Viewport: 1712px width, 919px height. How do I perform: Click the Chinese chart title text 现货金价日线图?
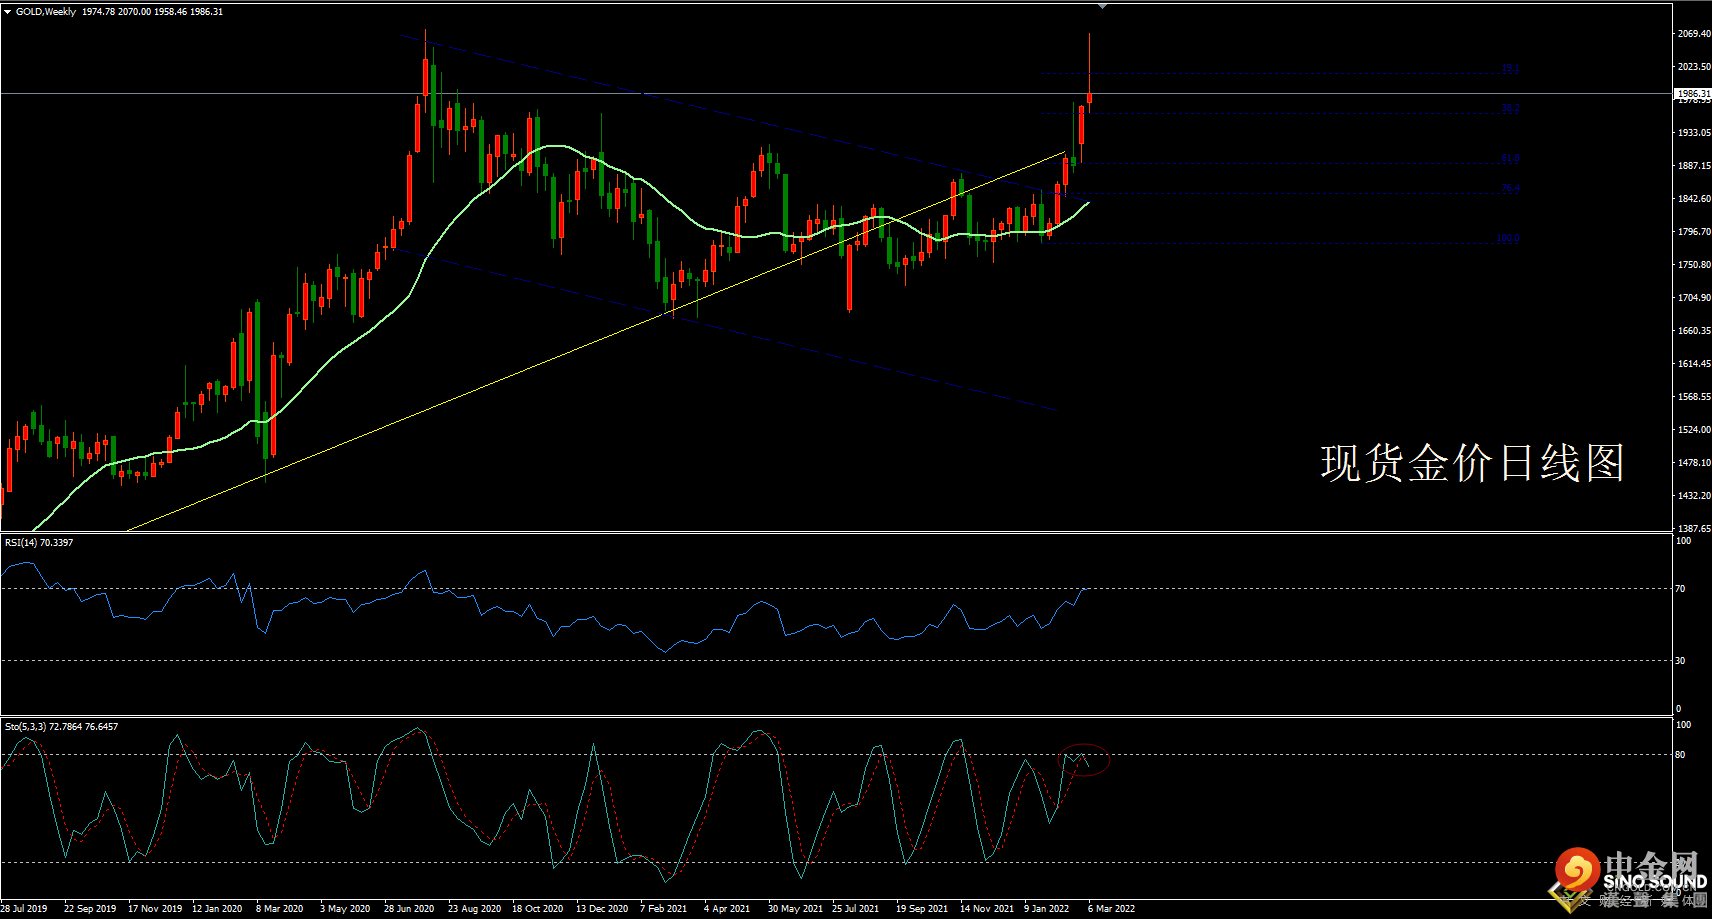tap(1472, 463)
